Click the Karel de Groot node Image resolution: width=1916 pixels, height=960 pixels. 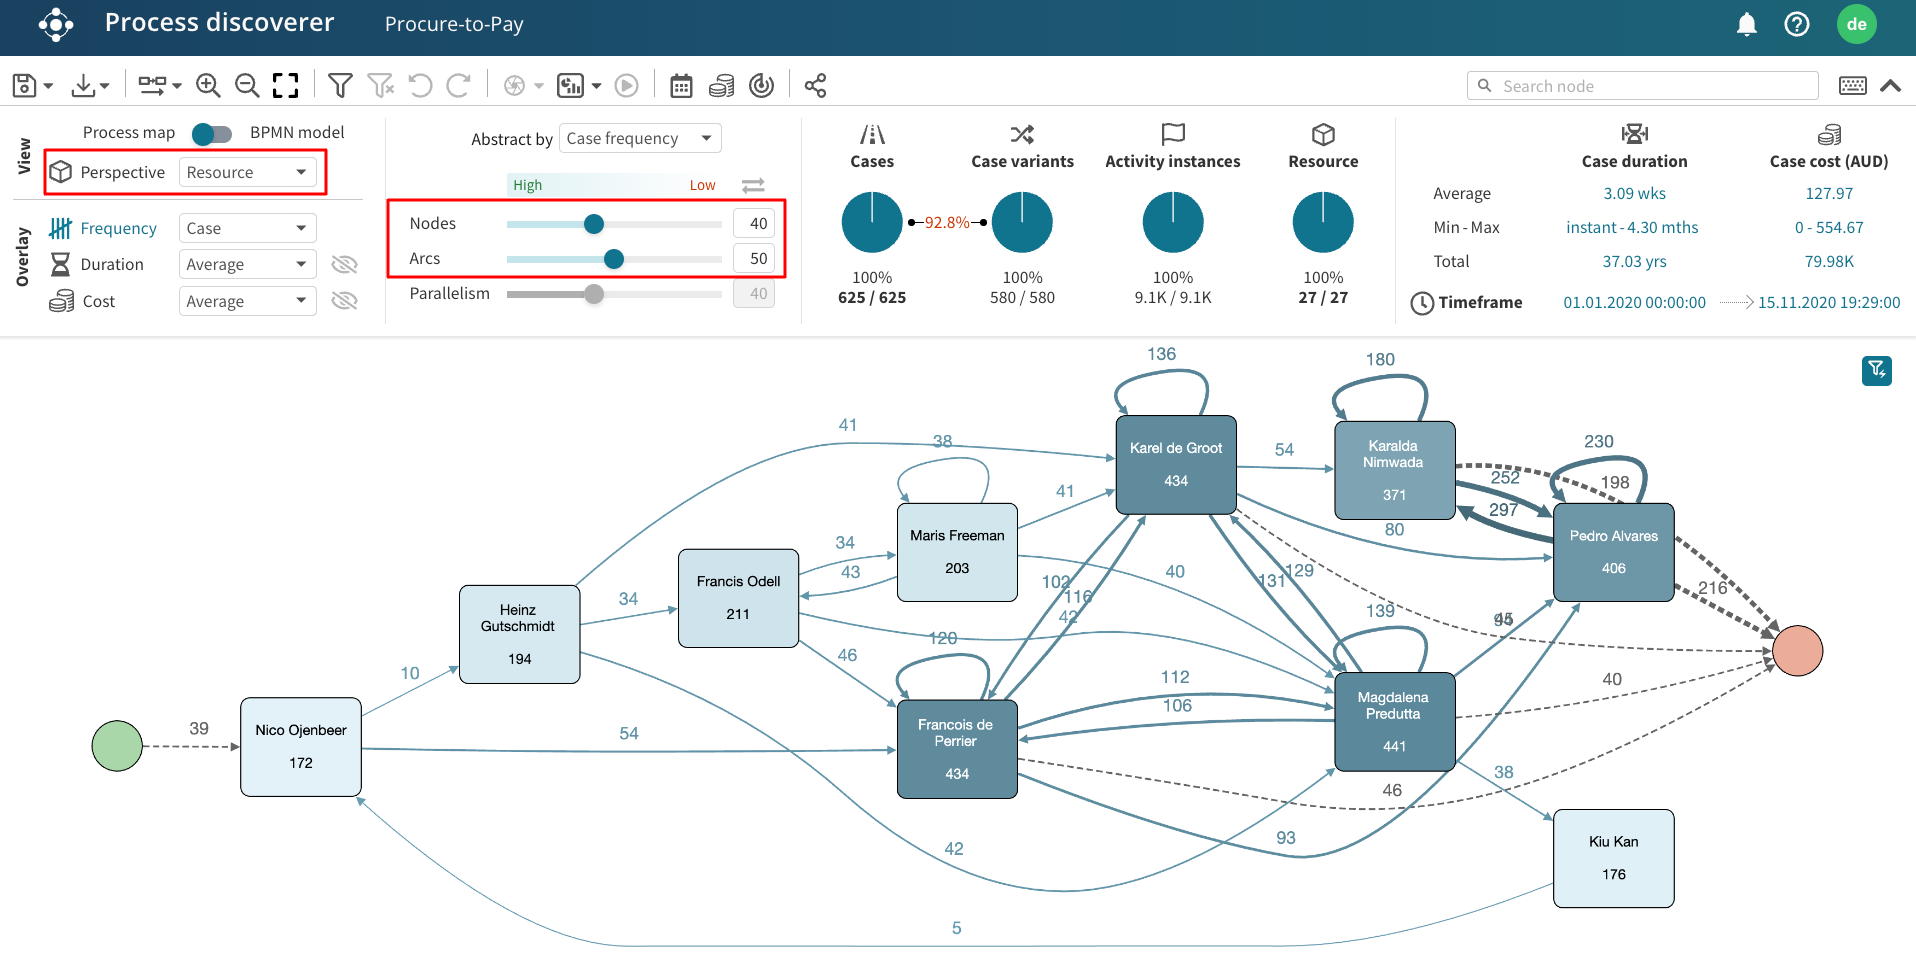(1176, 465)
